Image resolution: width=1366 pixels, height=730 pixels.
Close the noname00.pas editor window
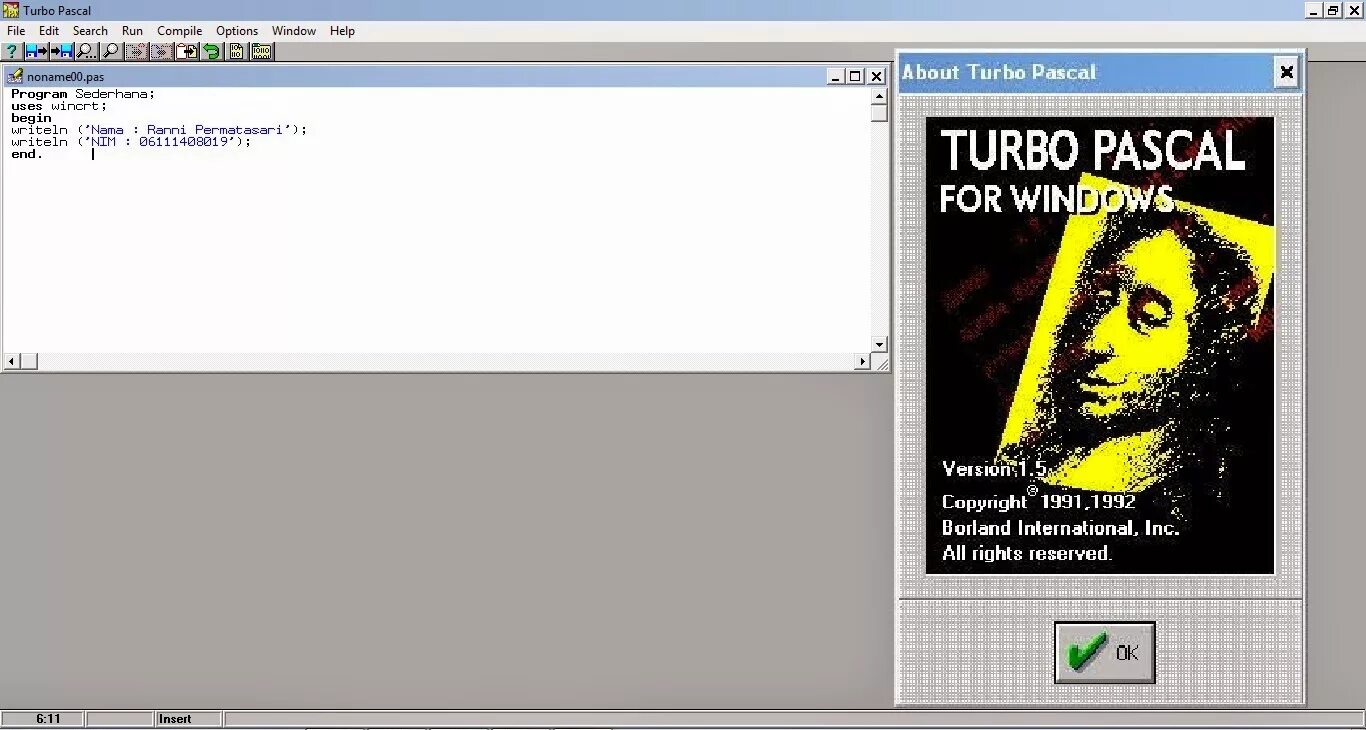876,76
